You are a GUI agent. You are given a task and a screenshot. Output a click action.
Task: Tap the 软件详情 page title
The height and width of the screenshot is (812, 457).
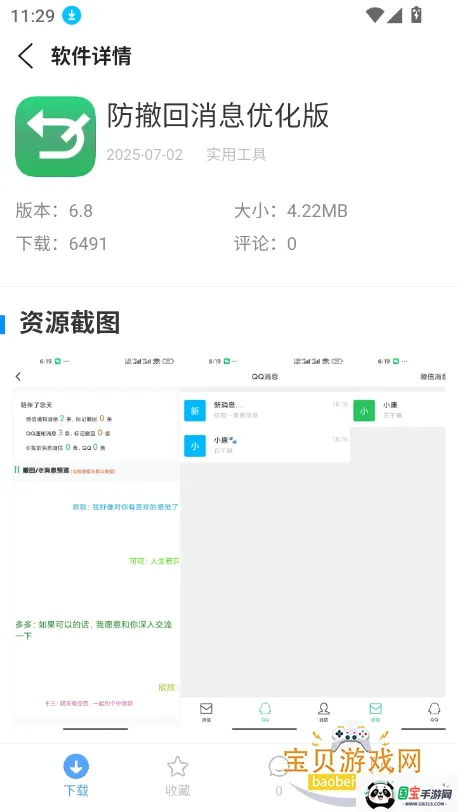[x=91, y=56]
